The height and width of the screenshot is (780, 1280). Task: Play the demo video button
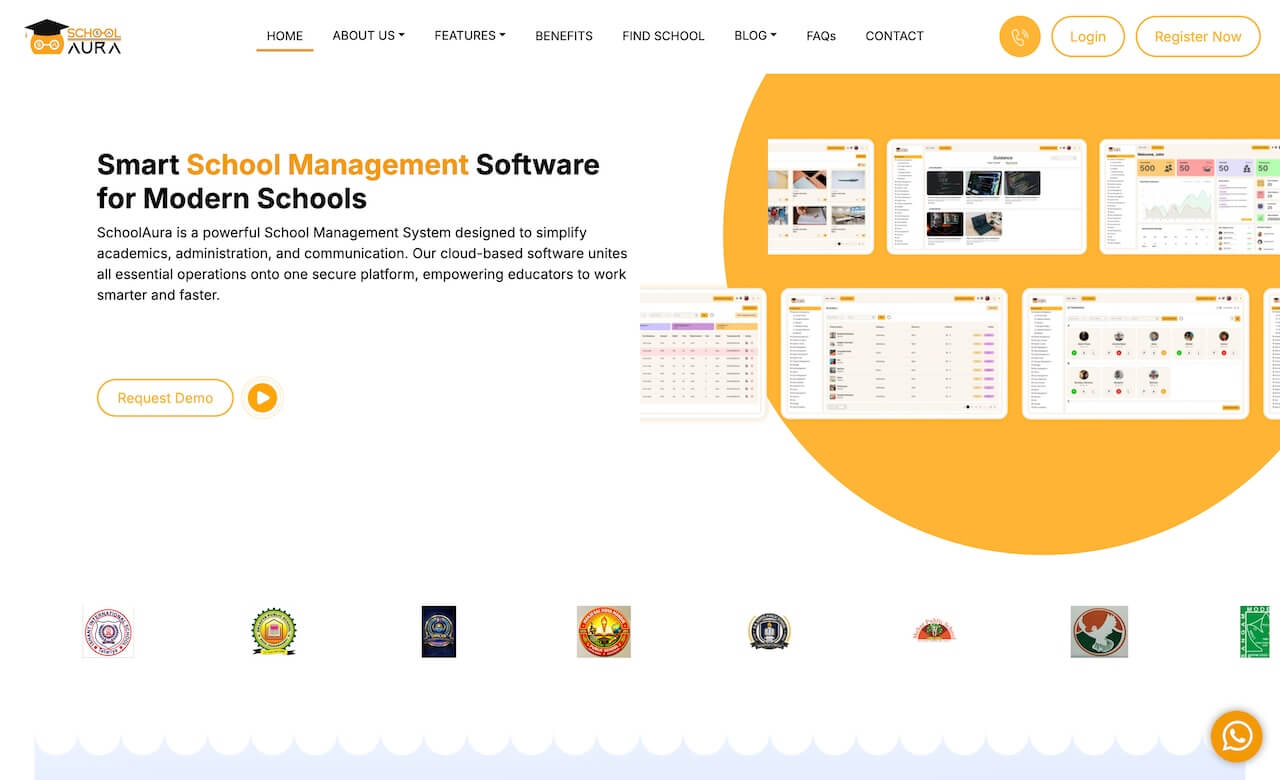(x=262, y=398)
